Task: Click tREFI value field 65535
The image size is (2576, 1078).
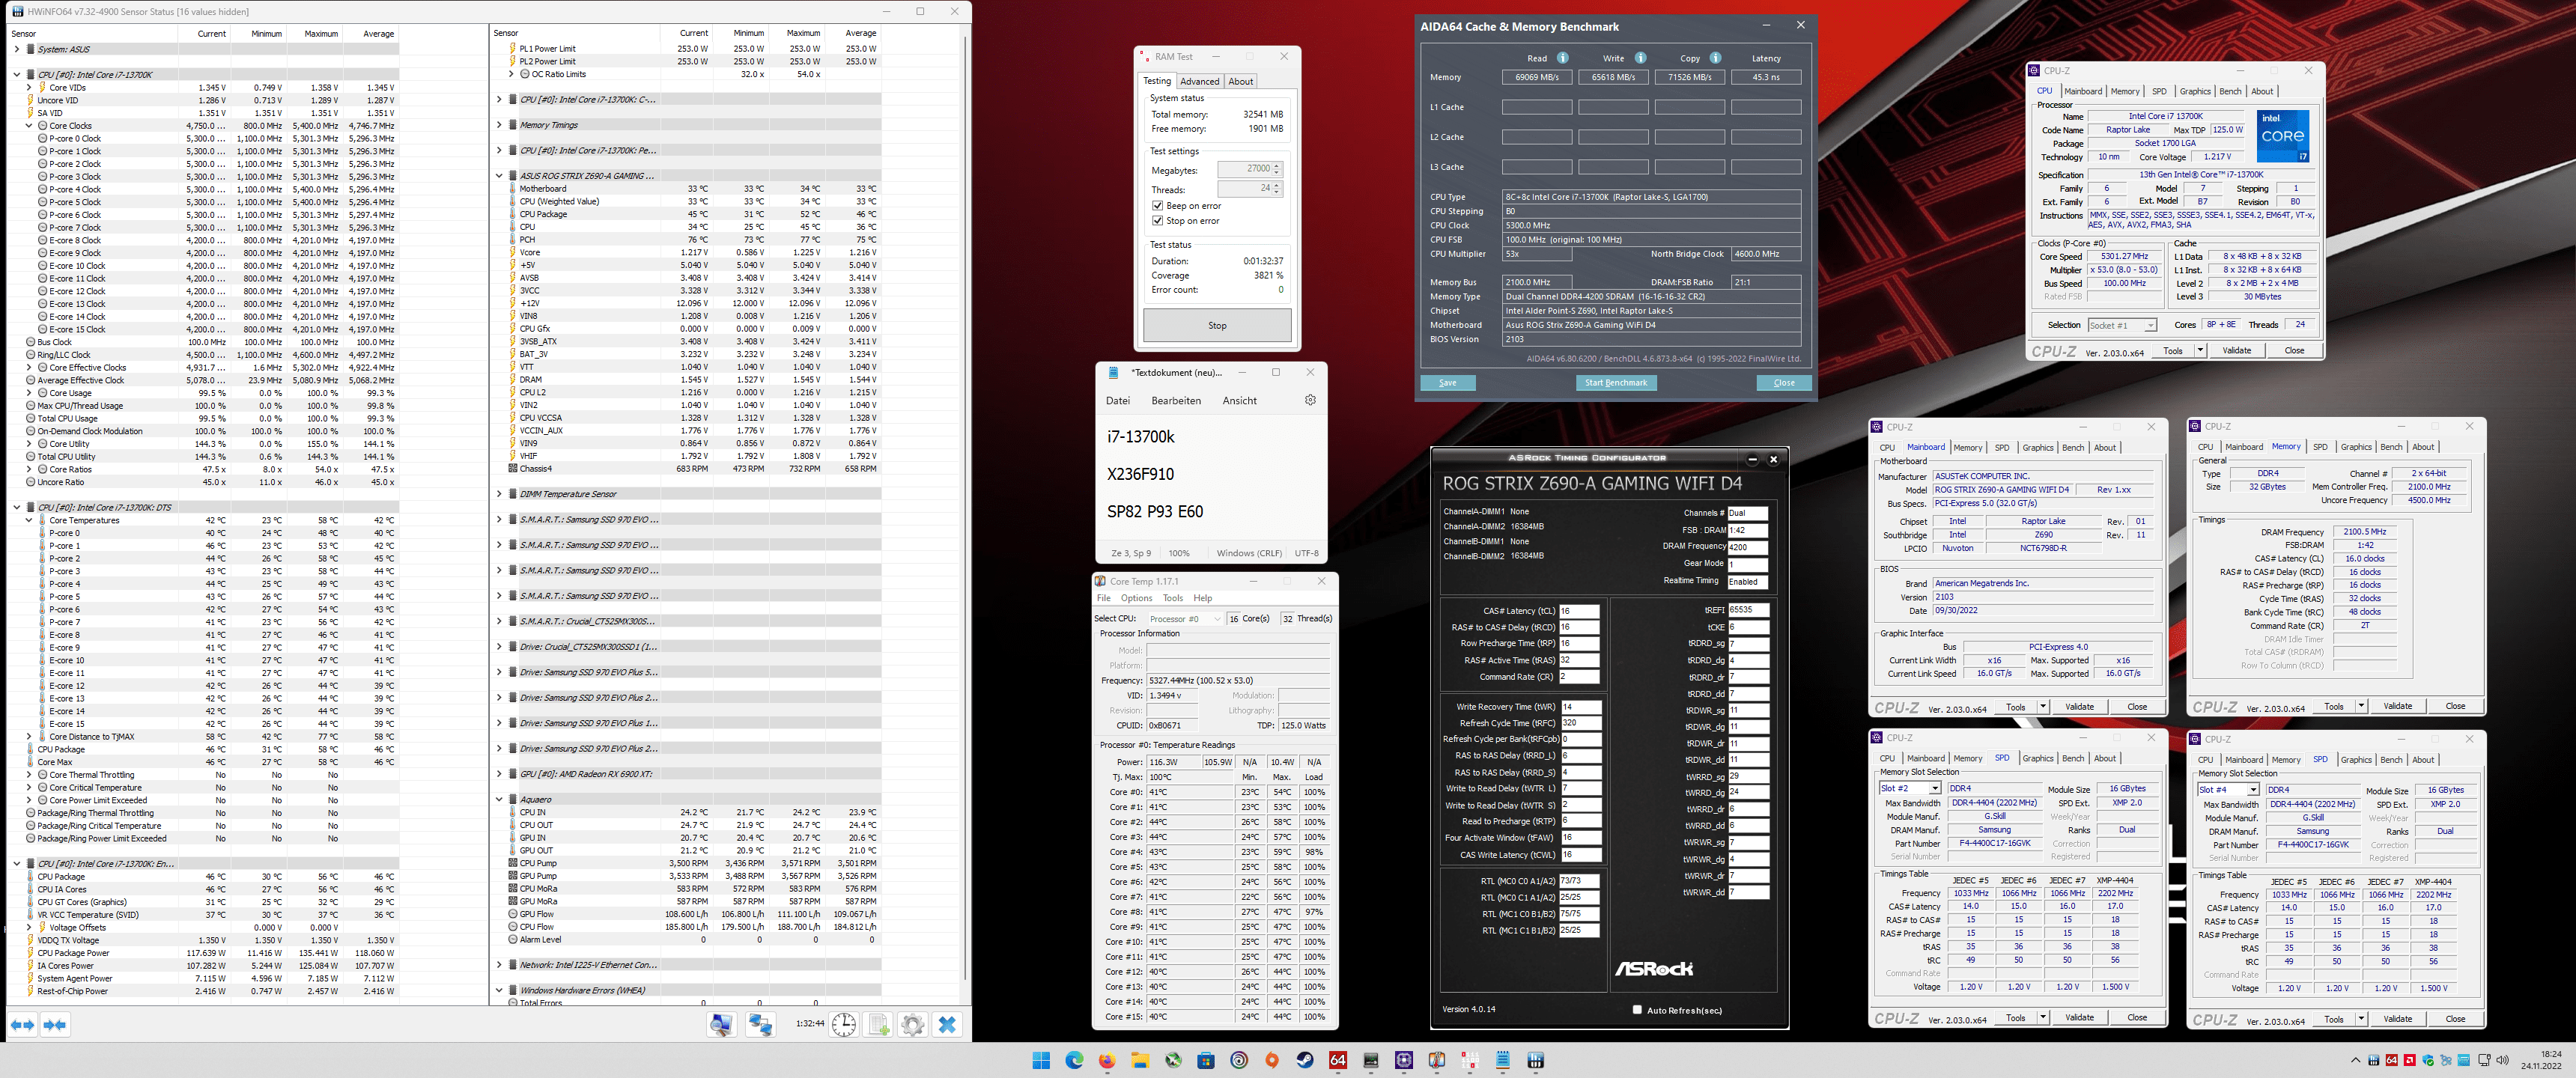Action: coord(1748,610)
